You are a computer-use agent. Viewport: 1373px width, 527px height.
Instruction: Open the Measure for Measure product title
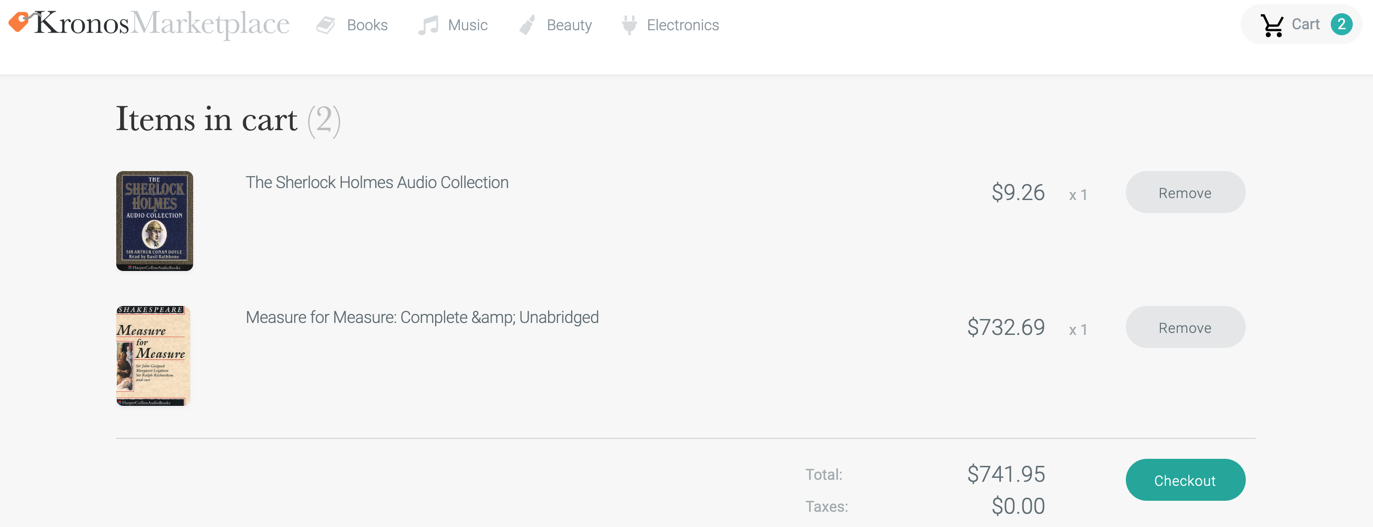pyautogui.click(x=422, y=318)
